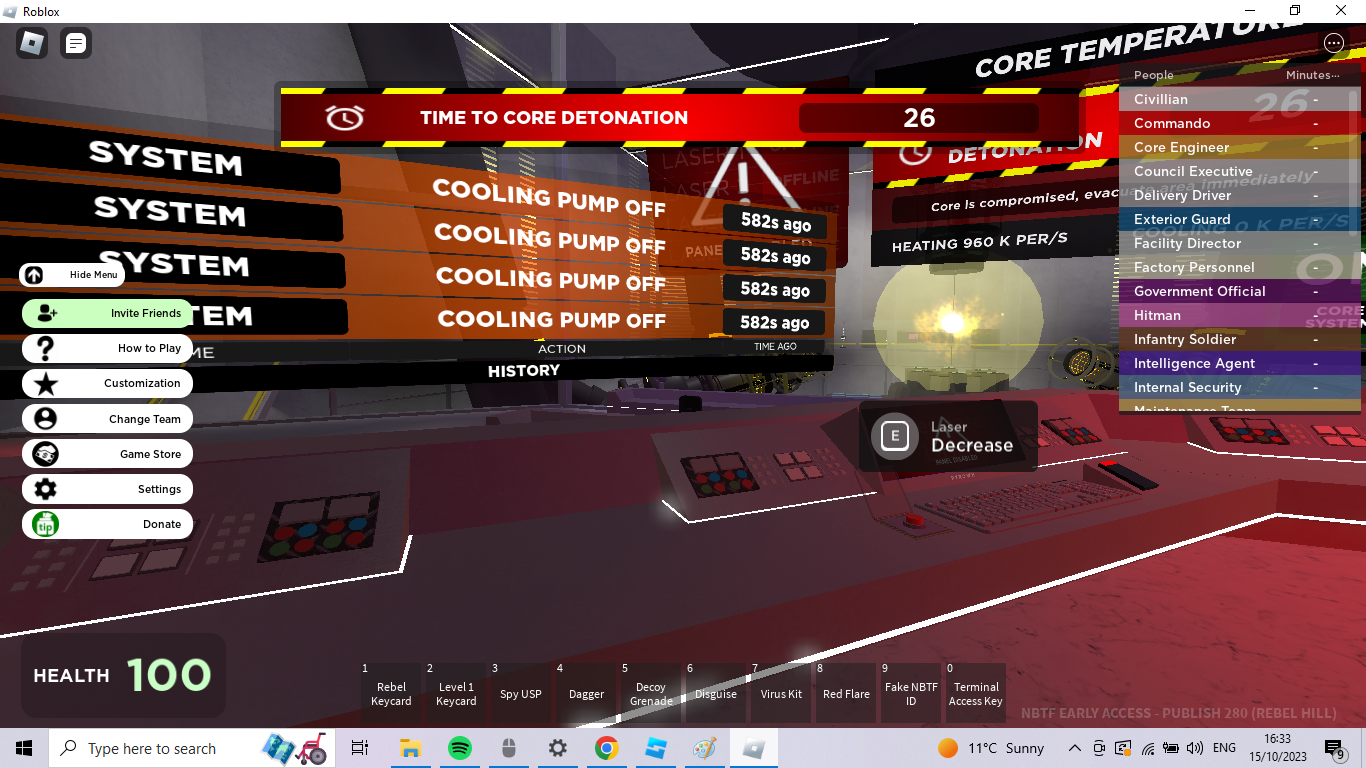Open the mouse app on taskbar
Screen dimensions: 1366x768
tap(508, 748)
